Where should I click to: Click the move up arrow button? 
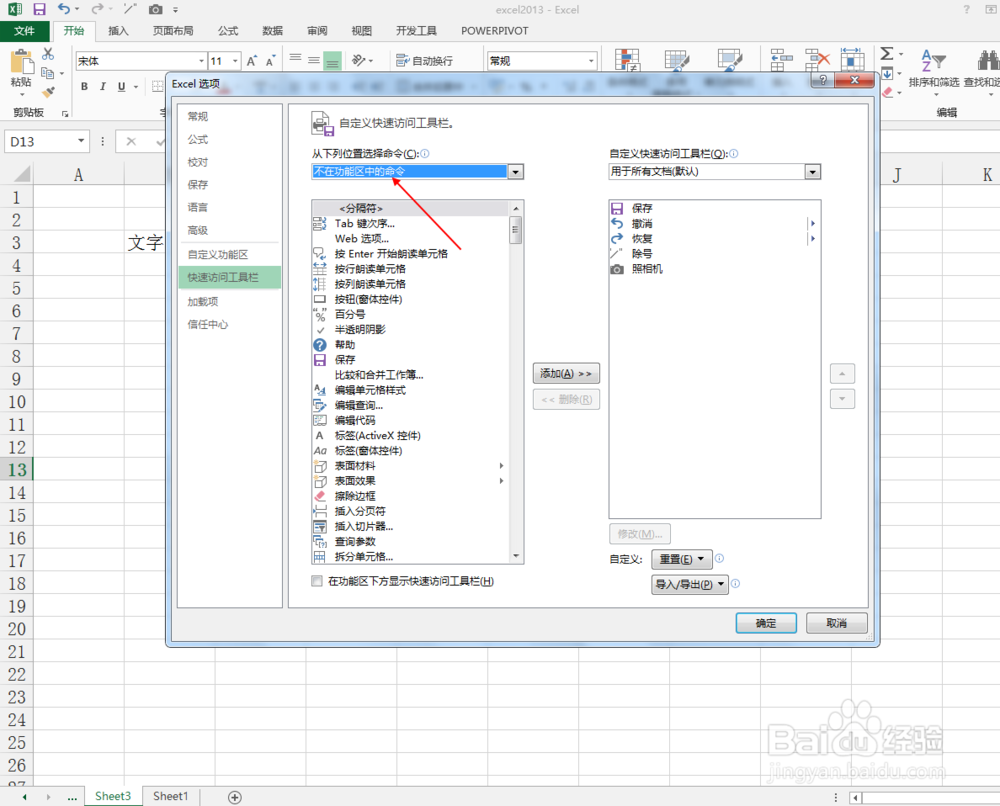coord(842,374)
